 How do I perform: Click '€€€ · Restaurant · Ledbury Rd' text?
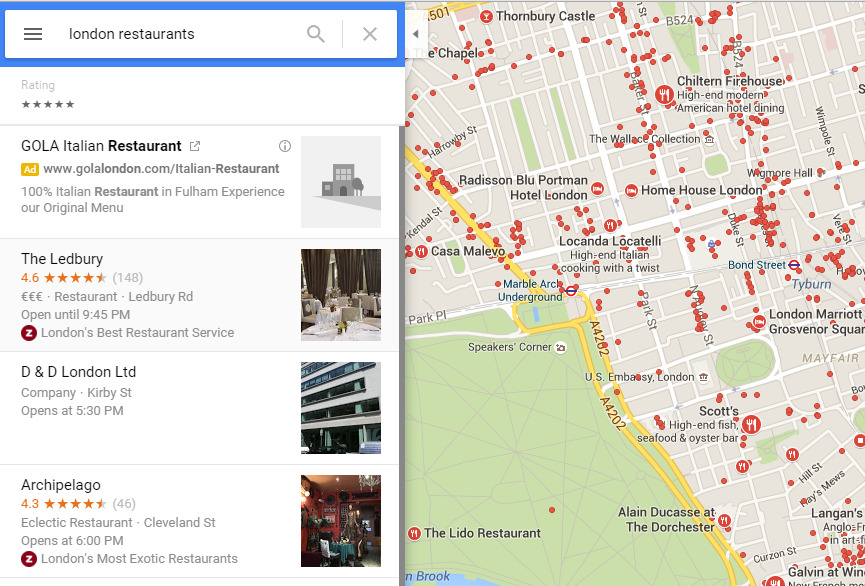click(x=107, y=296)
